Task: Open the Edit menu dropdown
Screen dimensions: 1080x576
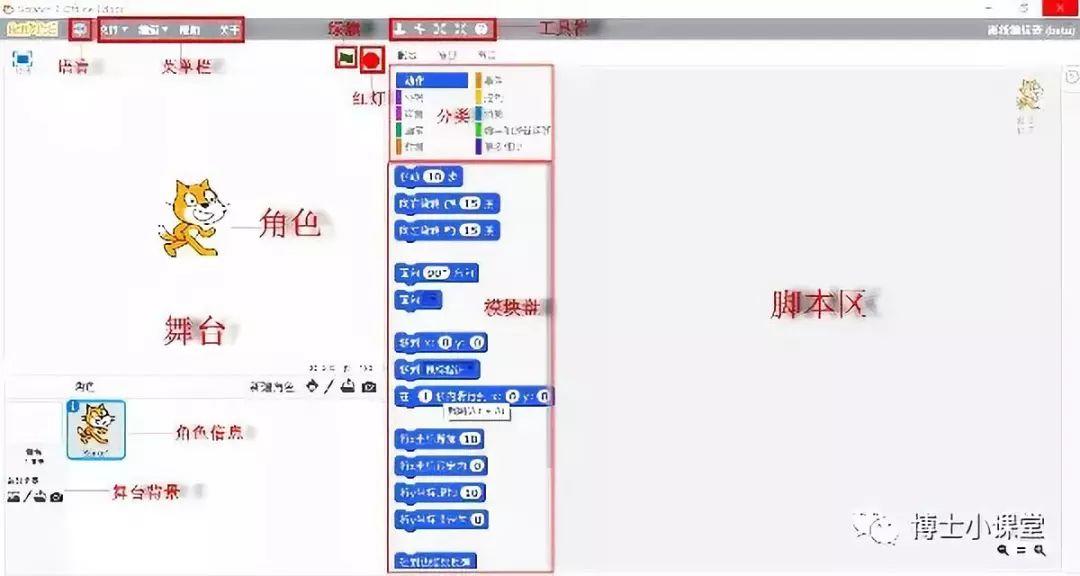Action: (152, 30)
